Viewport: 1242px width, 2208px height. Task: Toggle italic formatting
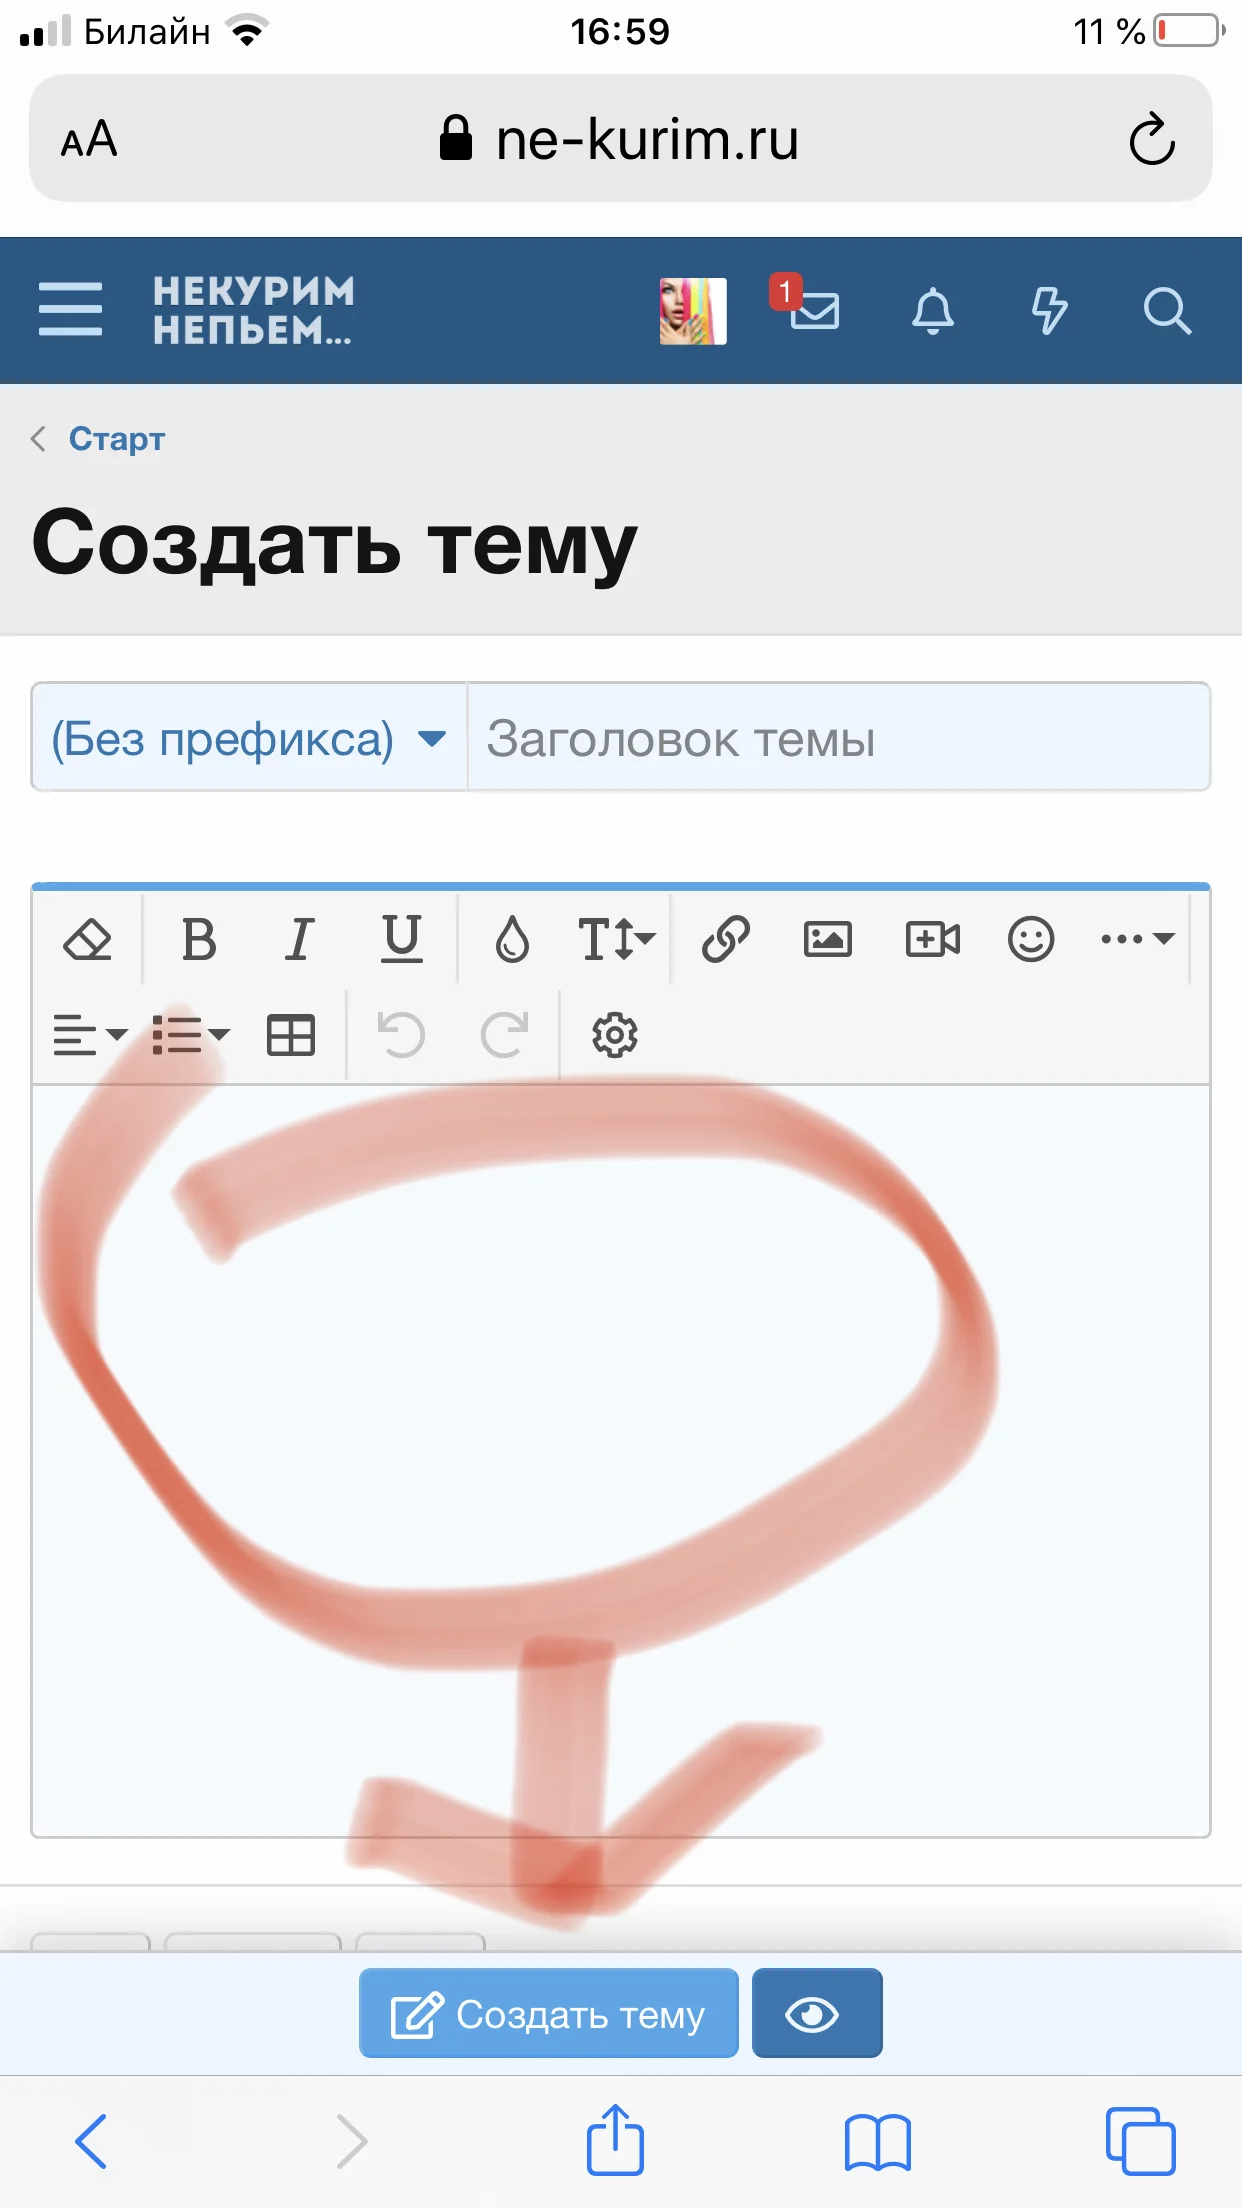click(299, 939)
